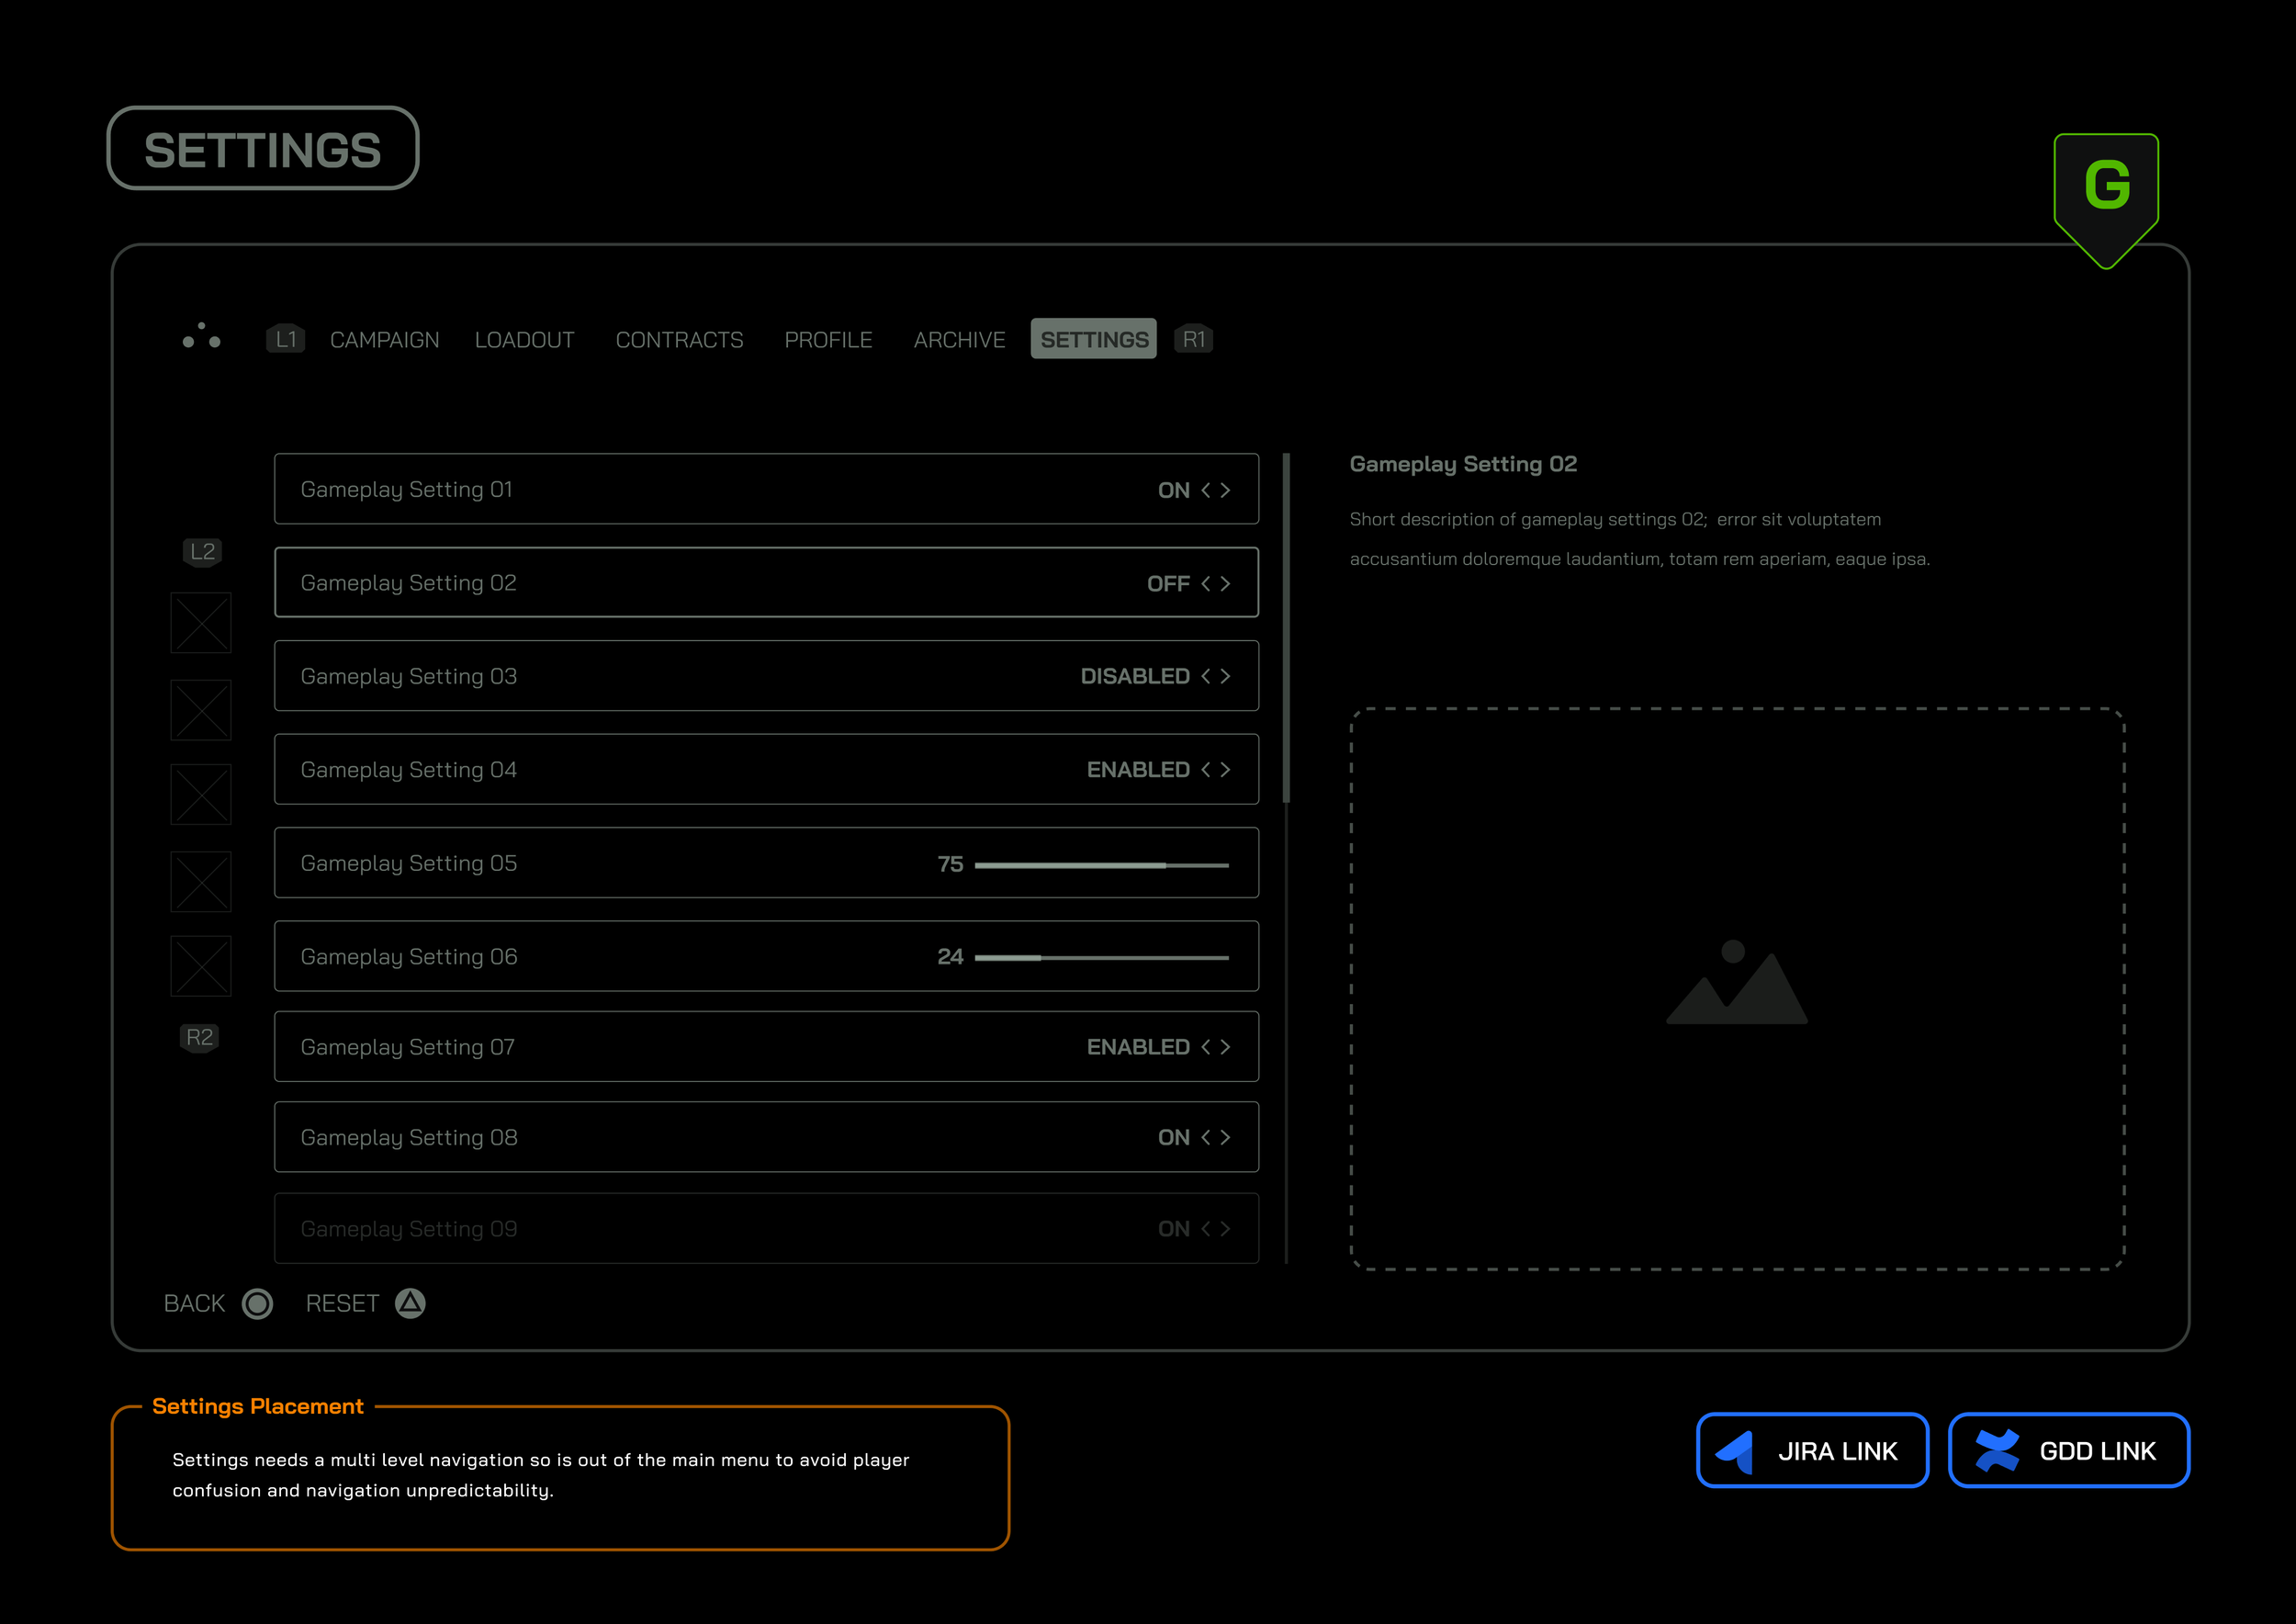This screenshot has width=2296, height=1624.
Task: Toggle the Gameplay Setting 01 ON value
Action: pos(1173,490)
